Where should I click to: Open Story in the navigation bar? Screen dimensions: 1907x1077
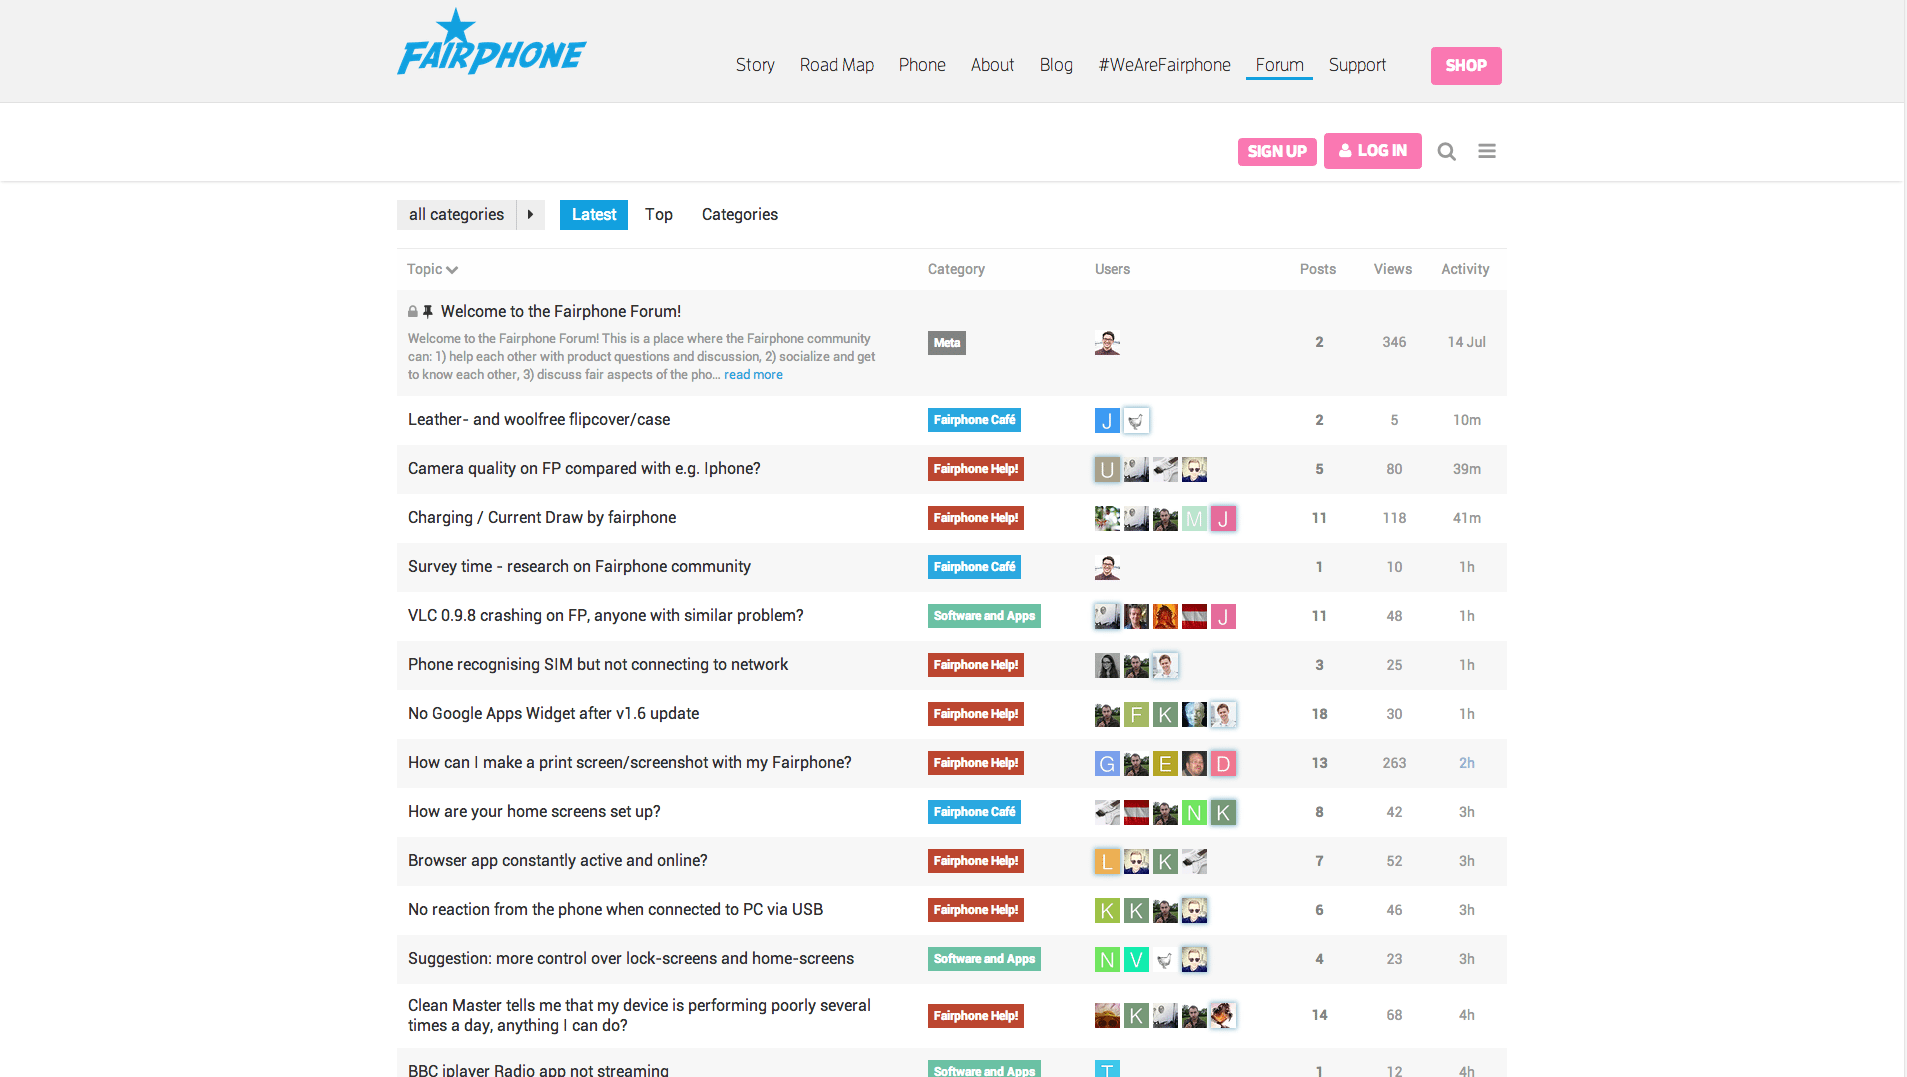tap(755, 65)
